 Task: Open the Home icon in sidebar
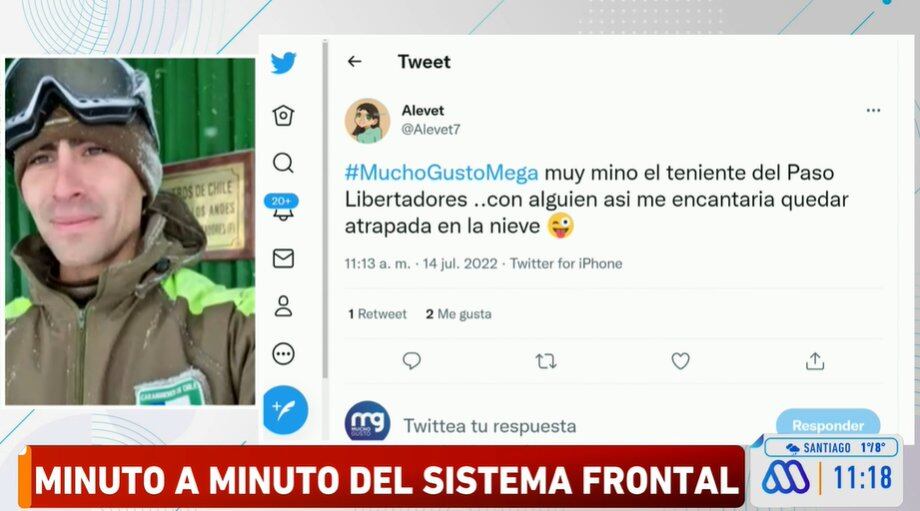click(283, 116)
